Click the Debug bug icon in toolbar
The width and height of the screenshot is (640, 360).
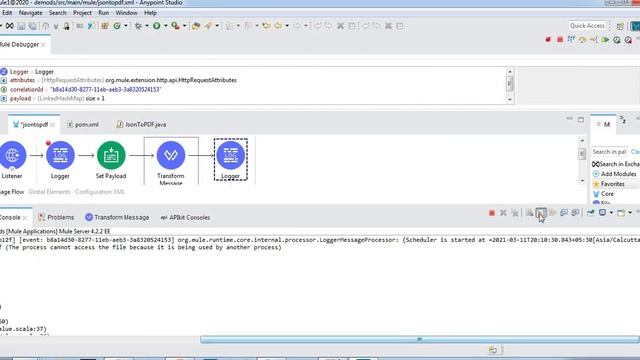point(138,26)
